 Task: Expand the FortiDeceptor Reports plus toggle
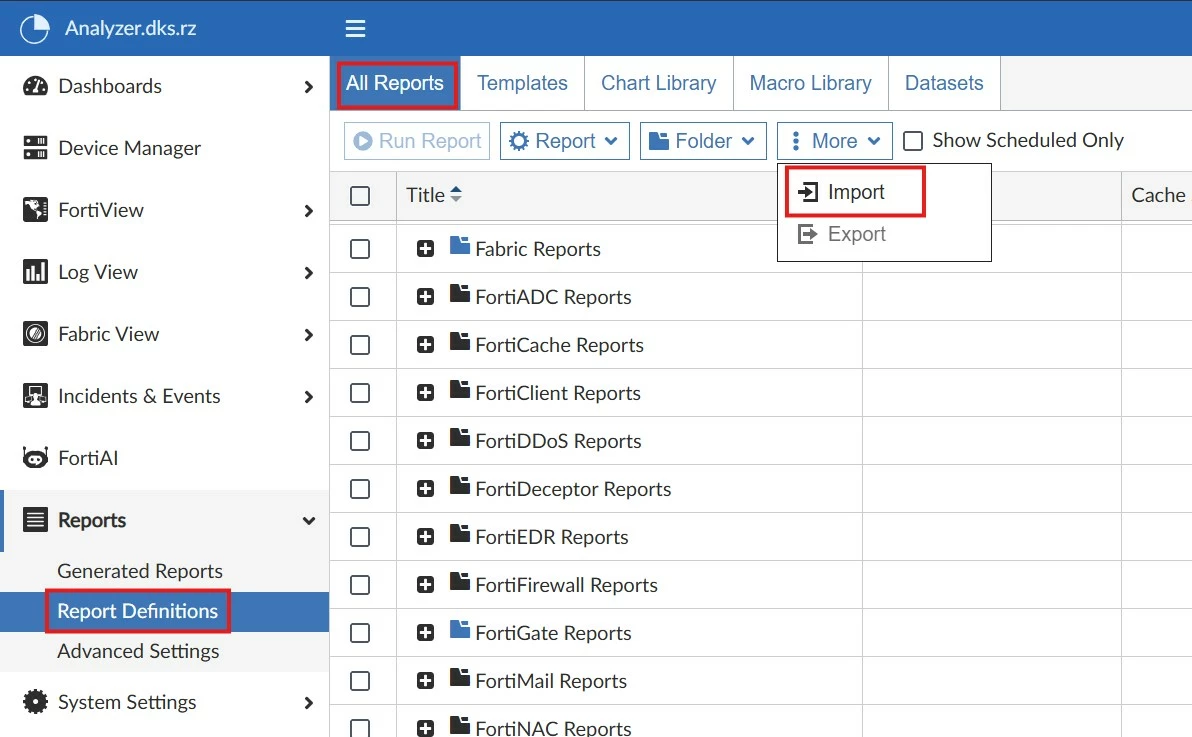pyautogui.click(x=425, y=488)
